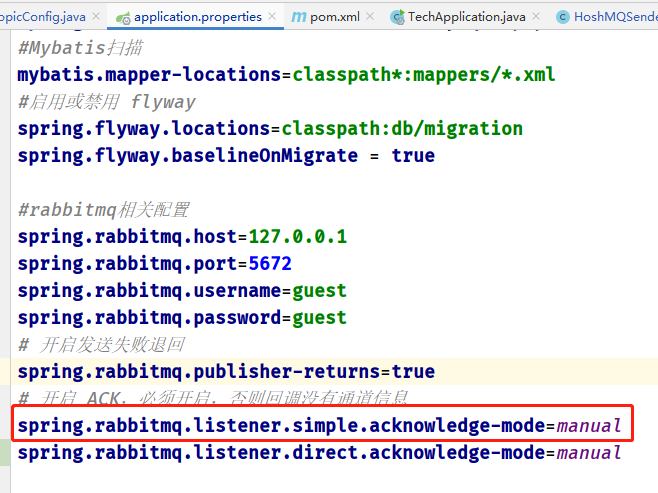The height and width of the screenshot is (493, 658).
Task: Click the class icon on HoshMQSender tab
Action: [x=562, y=17]
